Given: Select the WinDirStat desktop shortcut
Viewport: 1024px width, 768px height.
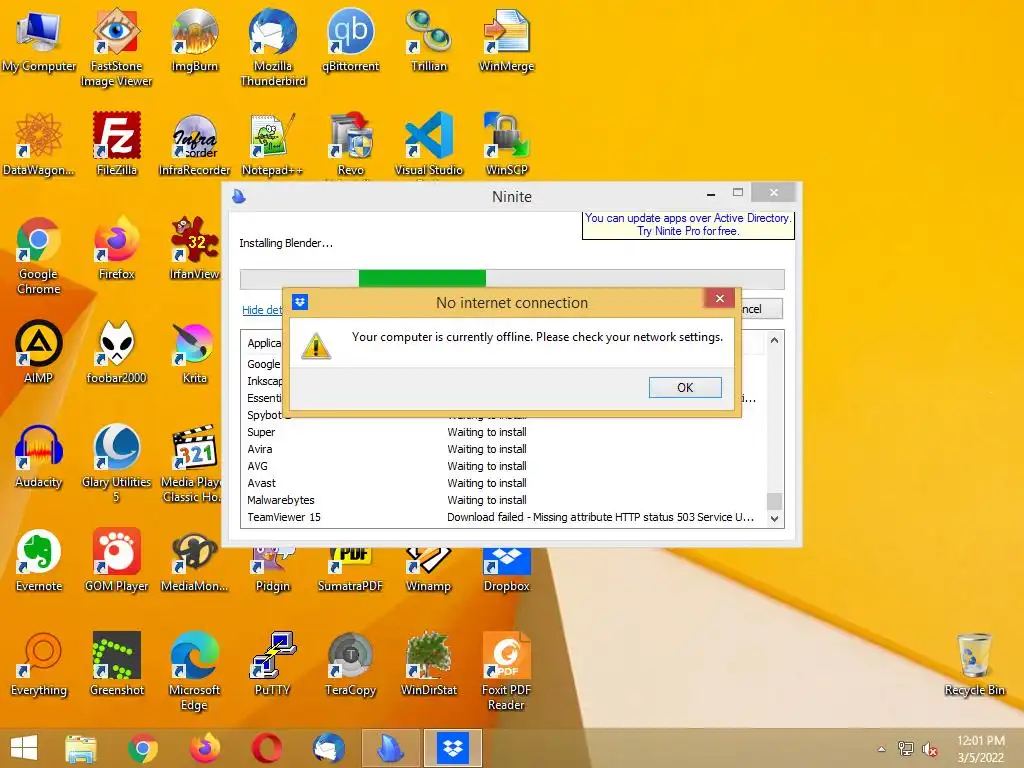Looking at the screenshot, I should pyautogui.click(x=428, y=664).
